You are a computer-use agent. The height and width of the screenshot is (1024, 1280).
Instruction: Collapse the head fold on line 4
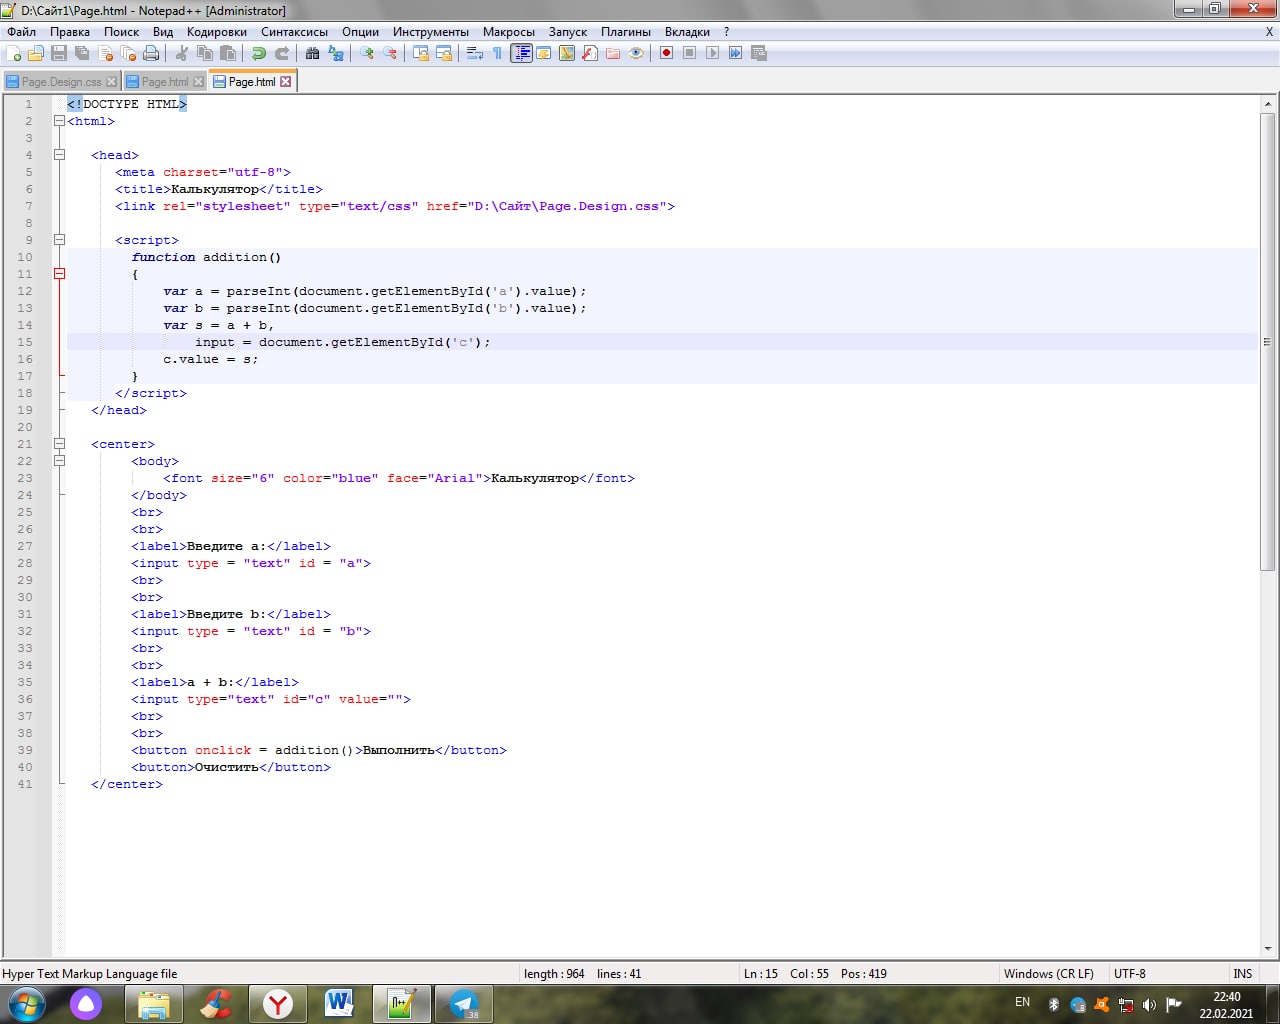tap(59, 155)
